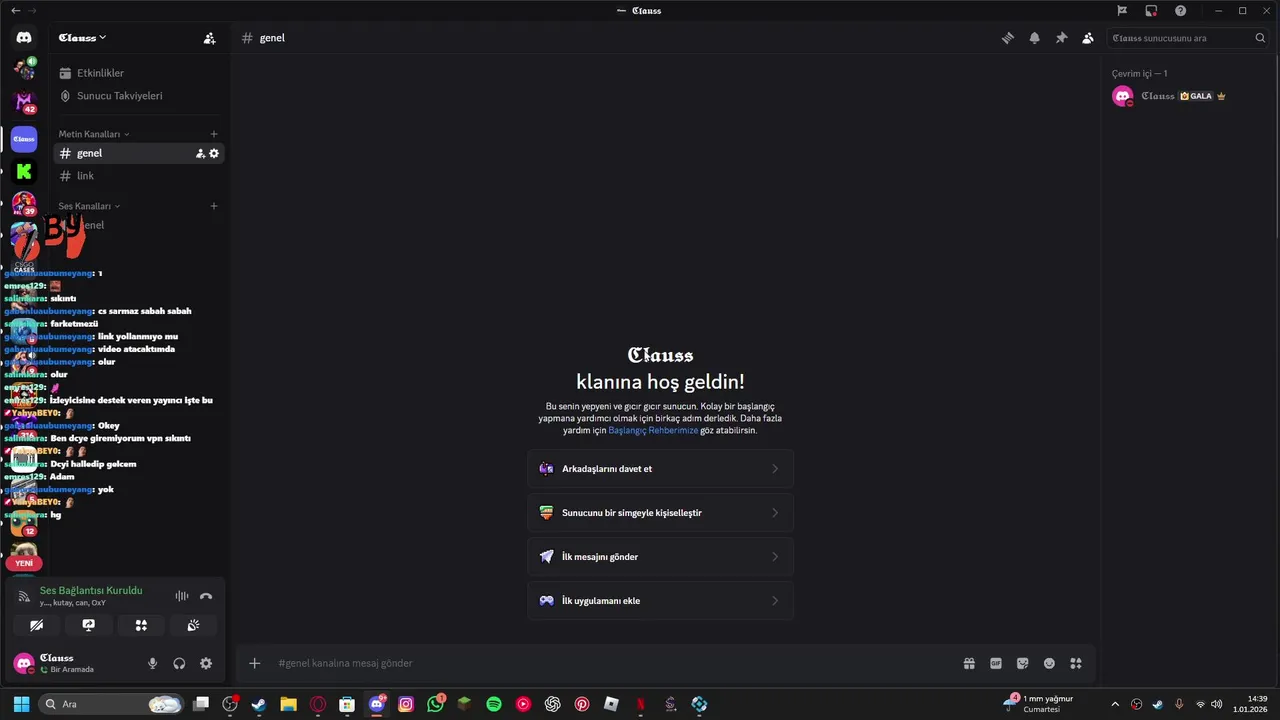Collapse the Ses Kanalları category
The image size is (1280, 720).
click(x=89, y=206)
